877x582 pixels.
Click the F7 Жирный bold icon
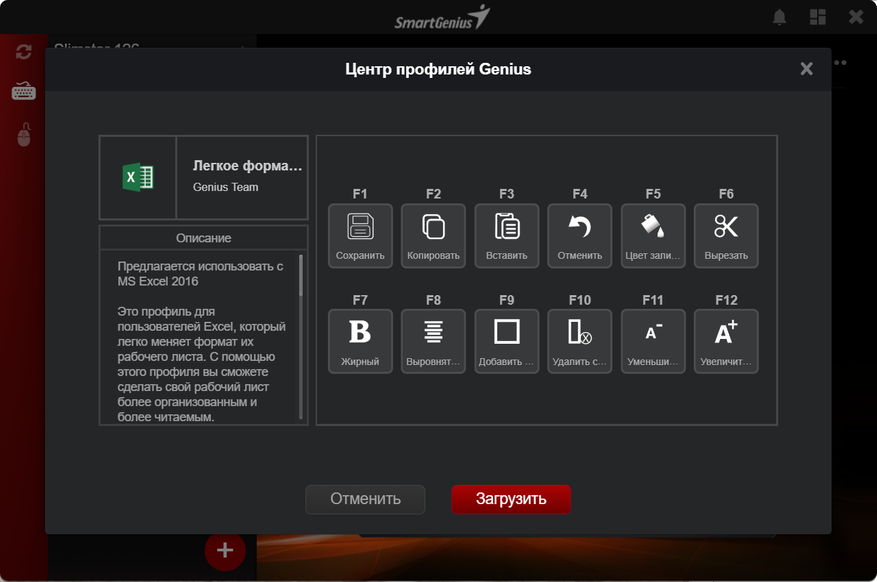tap(360, 332)
